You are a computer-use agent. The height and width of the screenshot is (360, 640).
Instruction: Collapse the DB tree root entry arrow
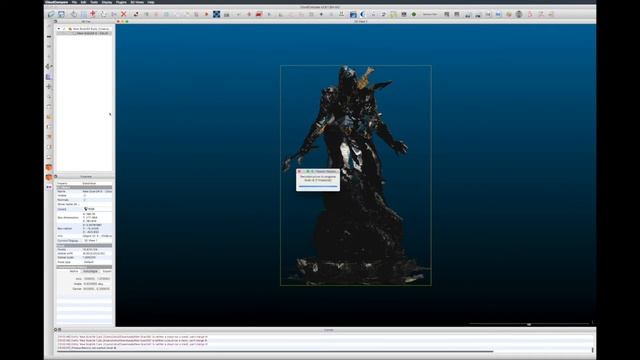59,29
